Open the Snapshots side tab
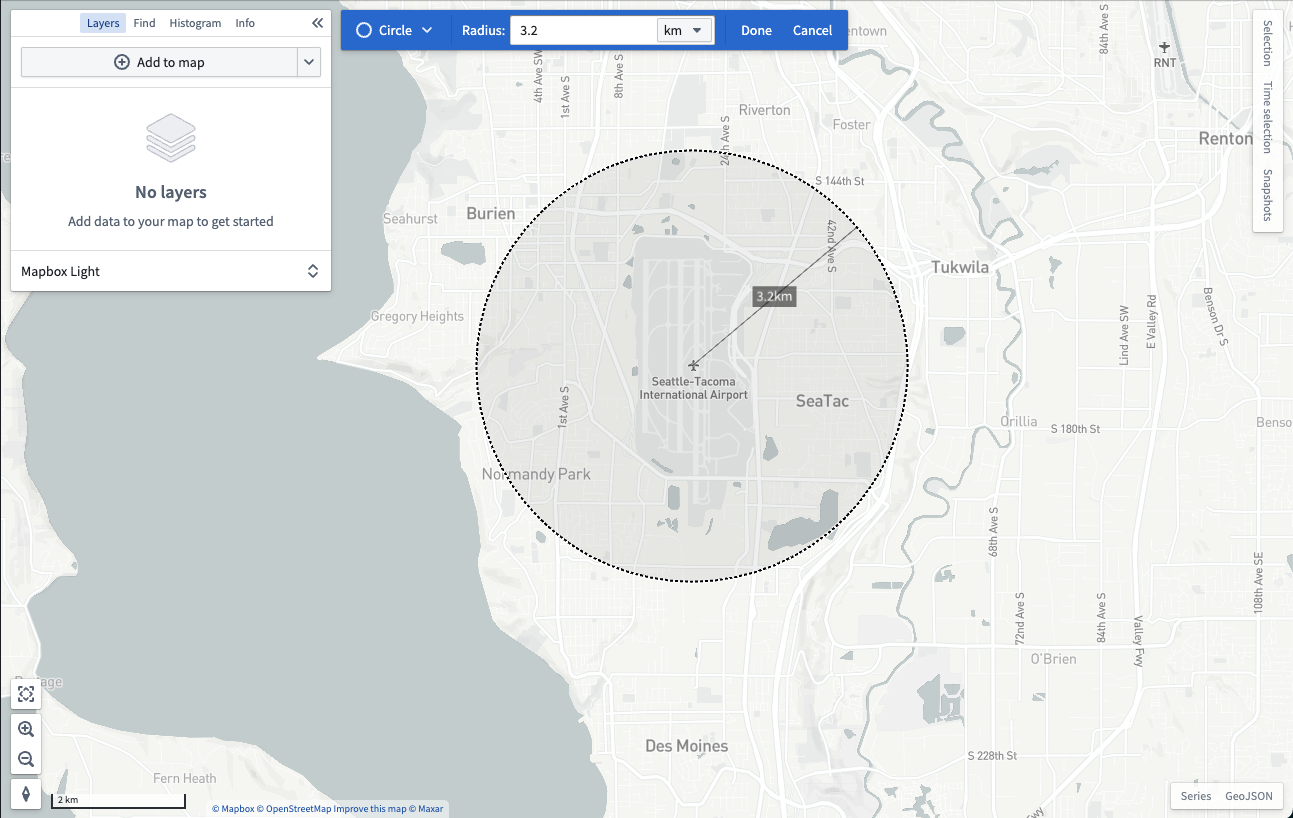 coord(1267,194)
